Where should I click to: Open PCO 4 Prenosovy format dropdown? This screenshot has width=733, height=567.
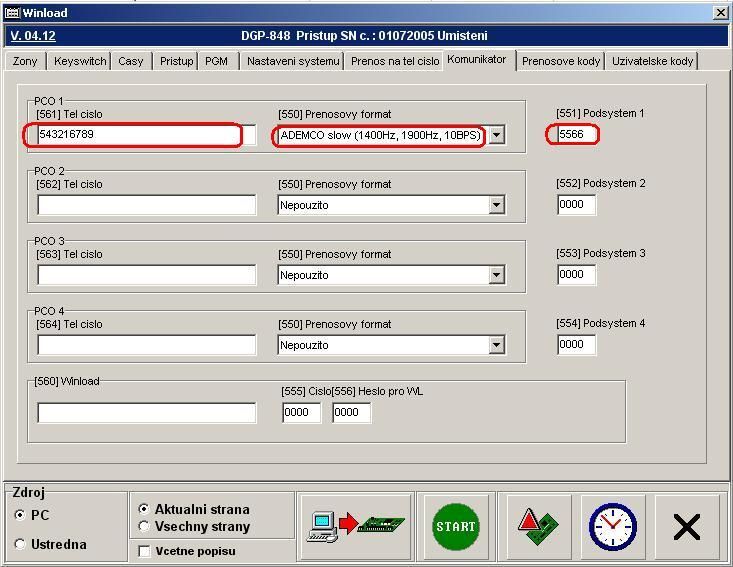point(496,345)
